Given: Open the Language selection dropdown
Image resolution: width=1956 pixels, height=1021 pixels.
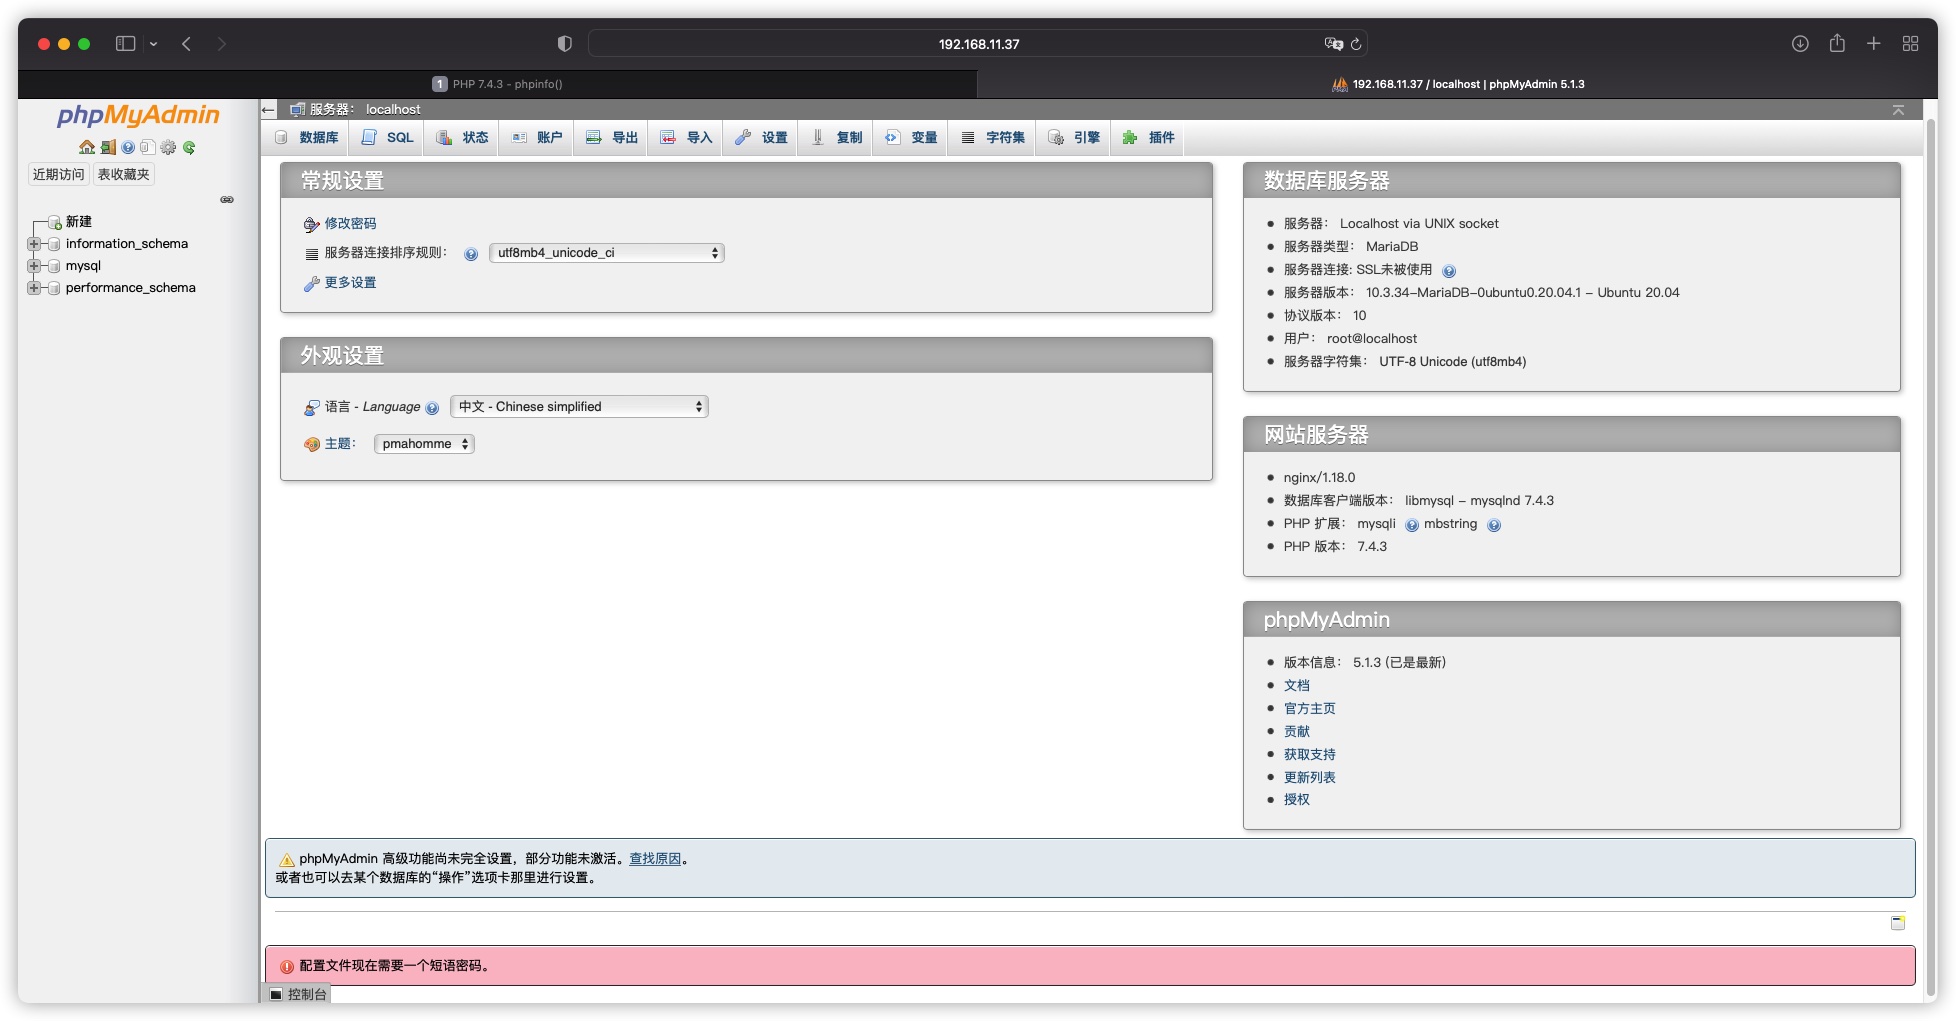Looking at the screenshot, I should 579,406.
